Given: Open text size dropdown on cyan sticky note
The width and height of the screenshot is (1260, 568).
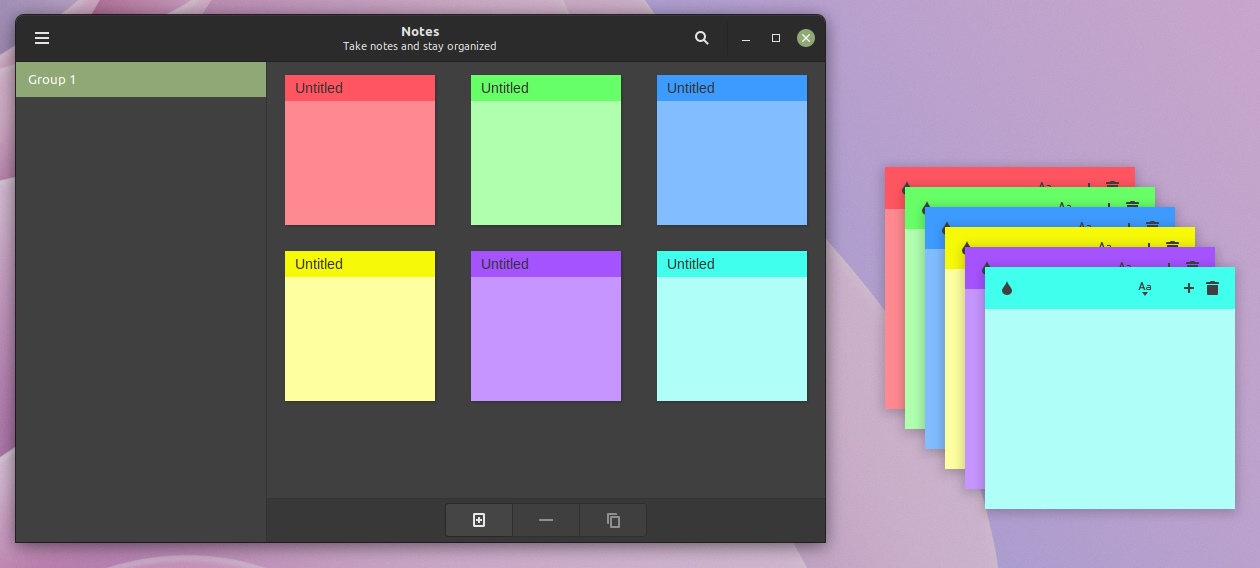Looking at the screenshot, I should (1145, 288).
